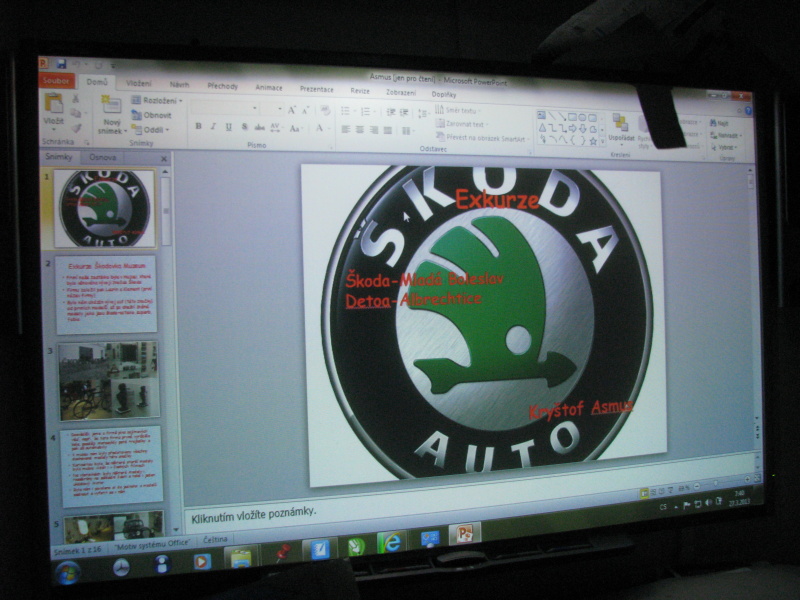The image size is (800, 600).
Task: Switch to the Přechody ribbon tab
Action: click(222, 86)
